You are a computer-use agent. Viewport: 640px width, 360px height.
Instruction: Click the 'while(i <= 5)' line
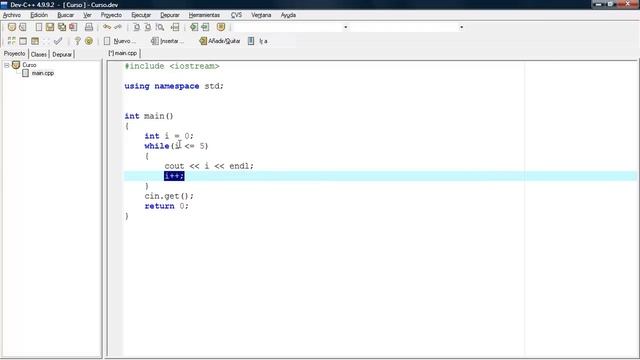176,146
